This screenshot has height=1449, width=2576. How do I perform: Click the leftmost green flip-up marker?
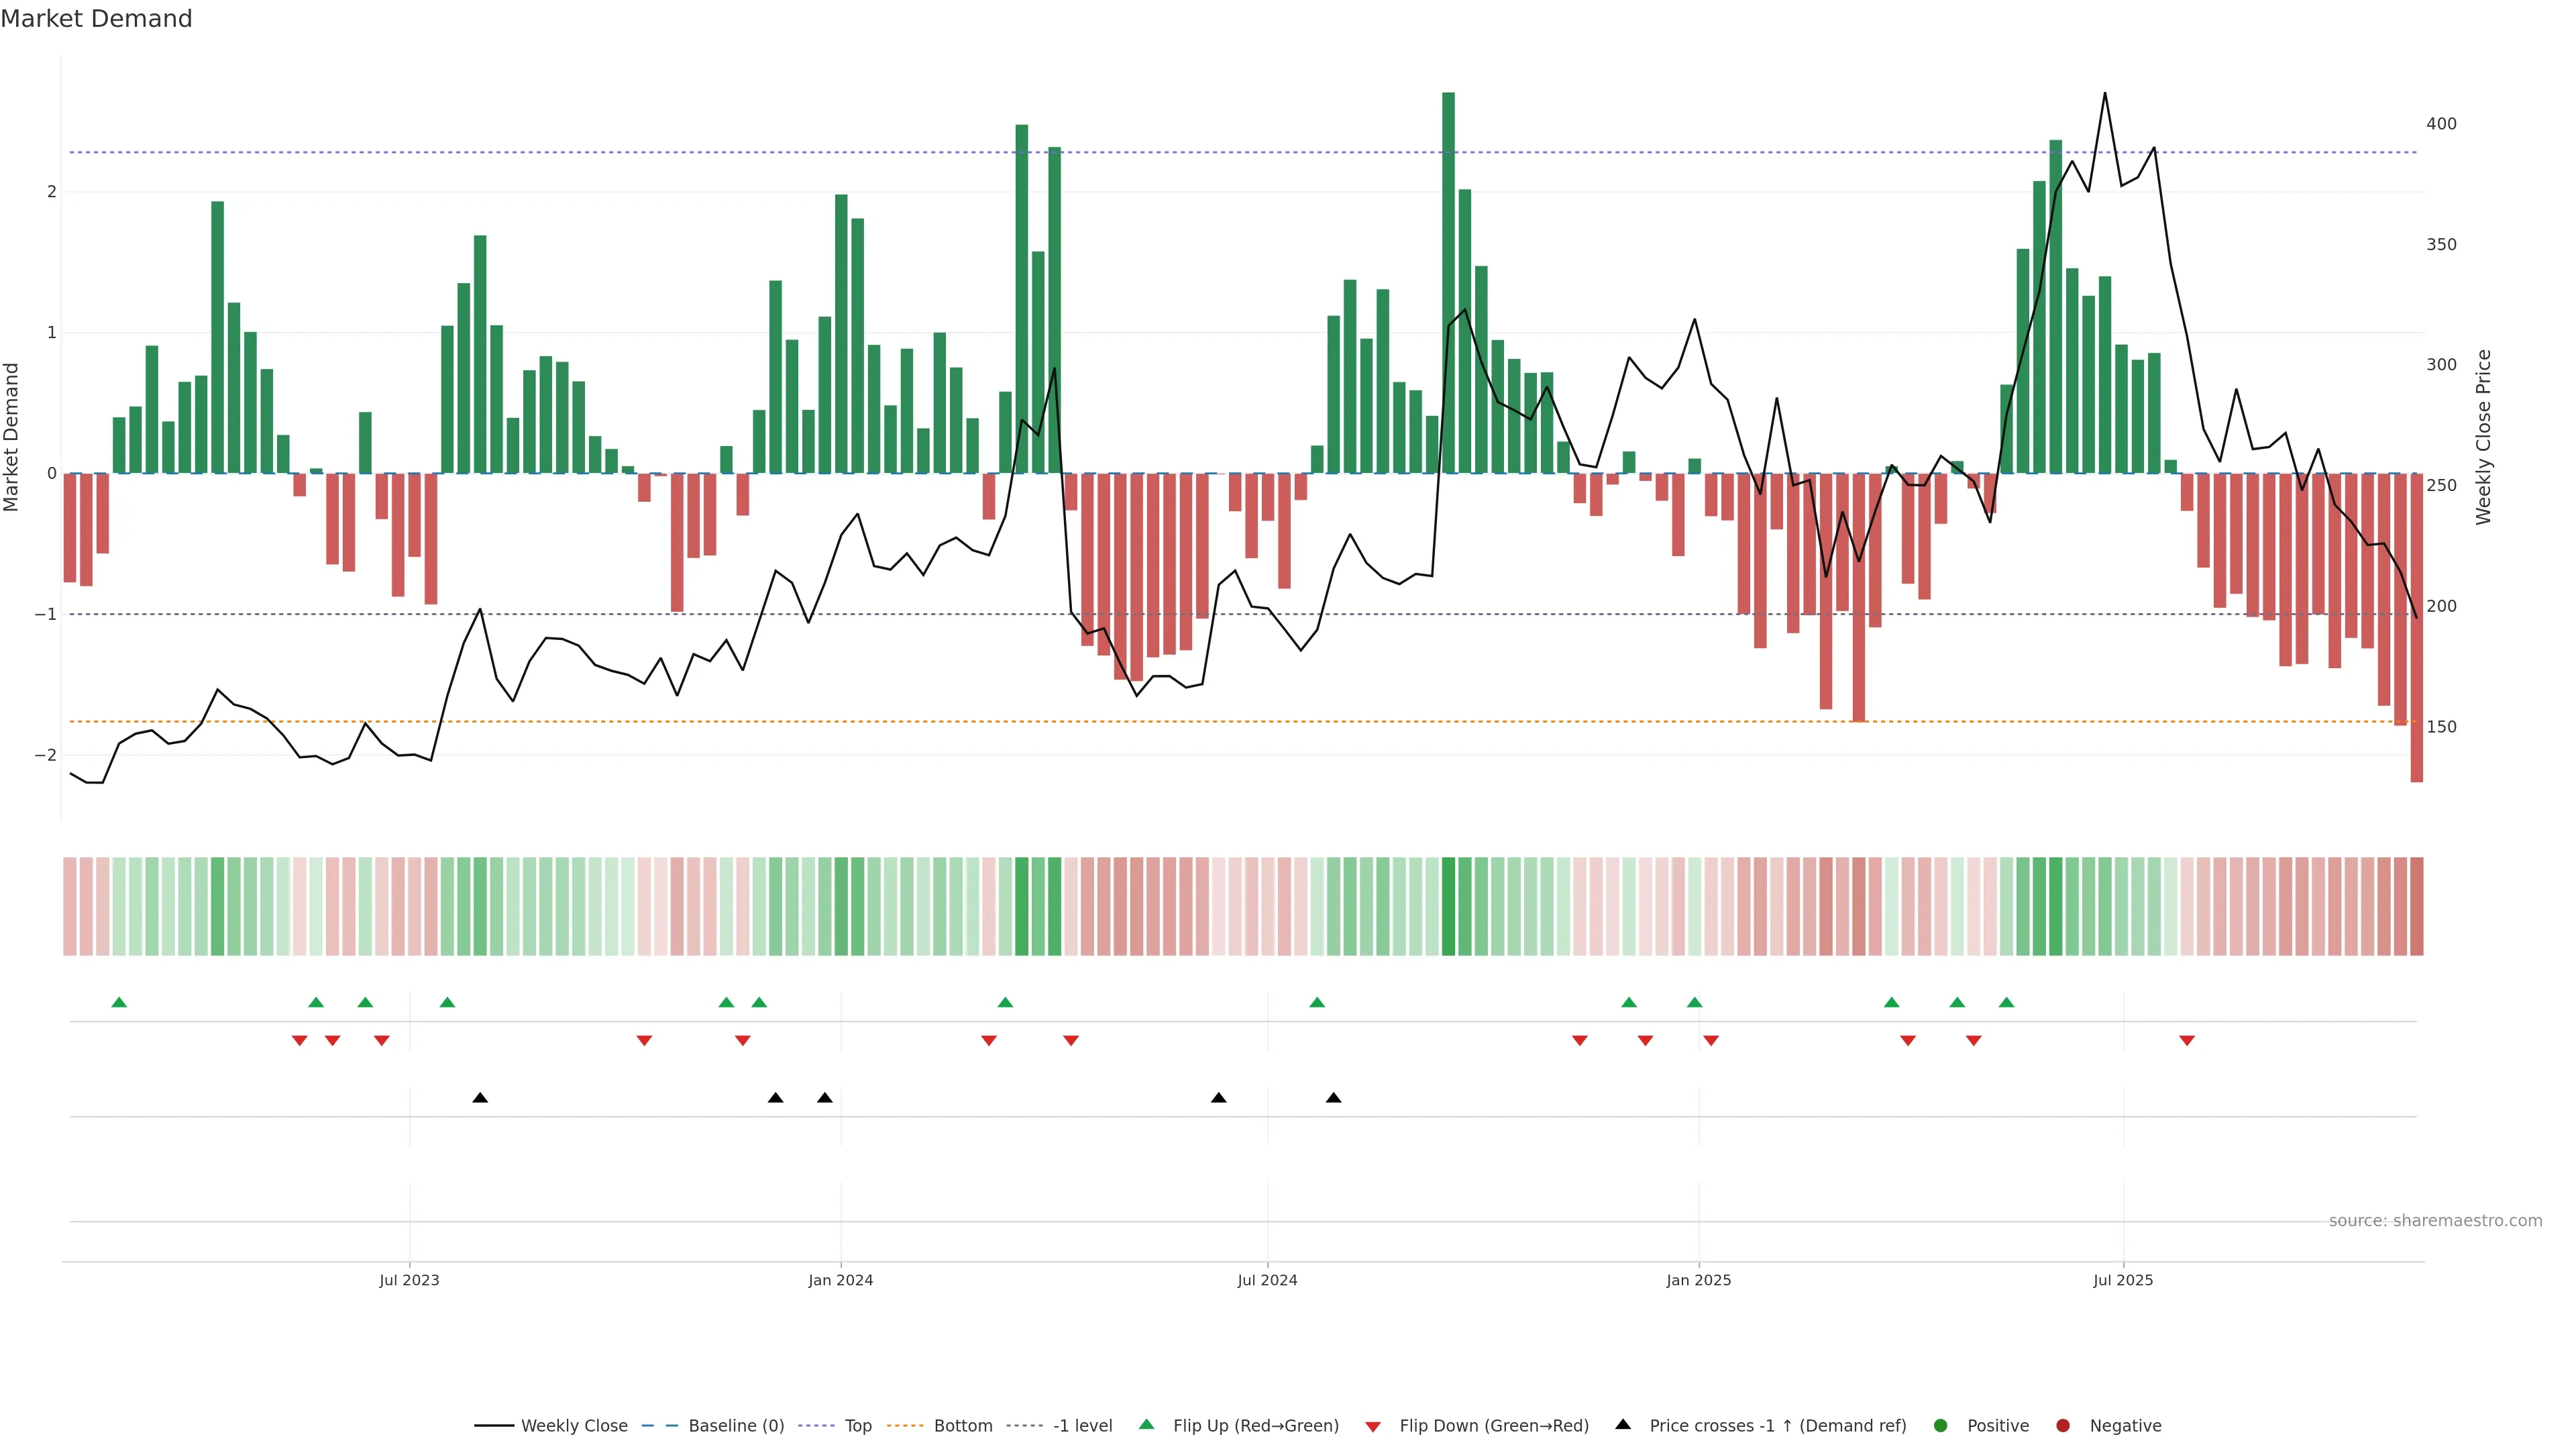point(119,1002)
